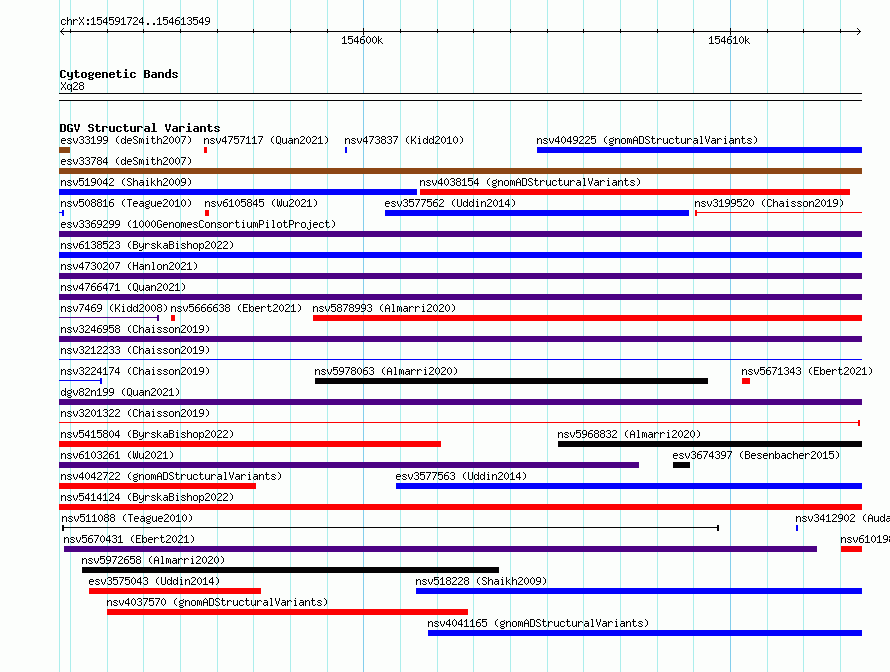890x672 pixels.
Task: Select nsv518228 (Shaikh2009) label
Action: click(481, 581)
